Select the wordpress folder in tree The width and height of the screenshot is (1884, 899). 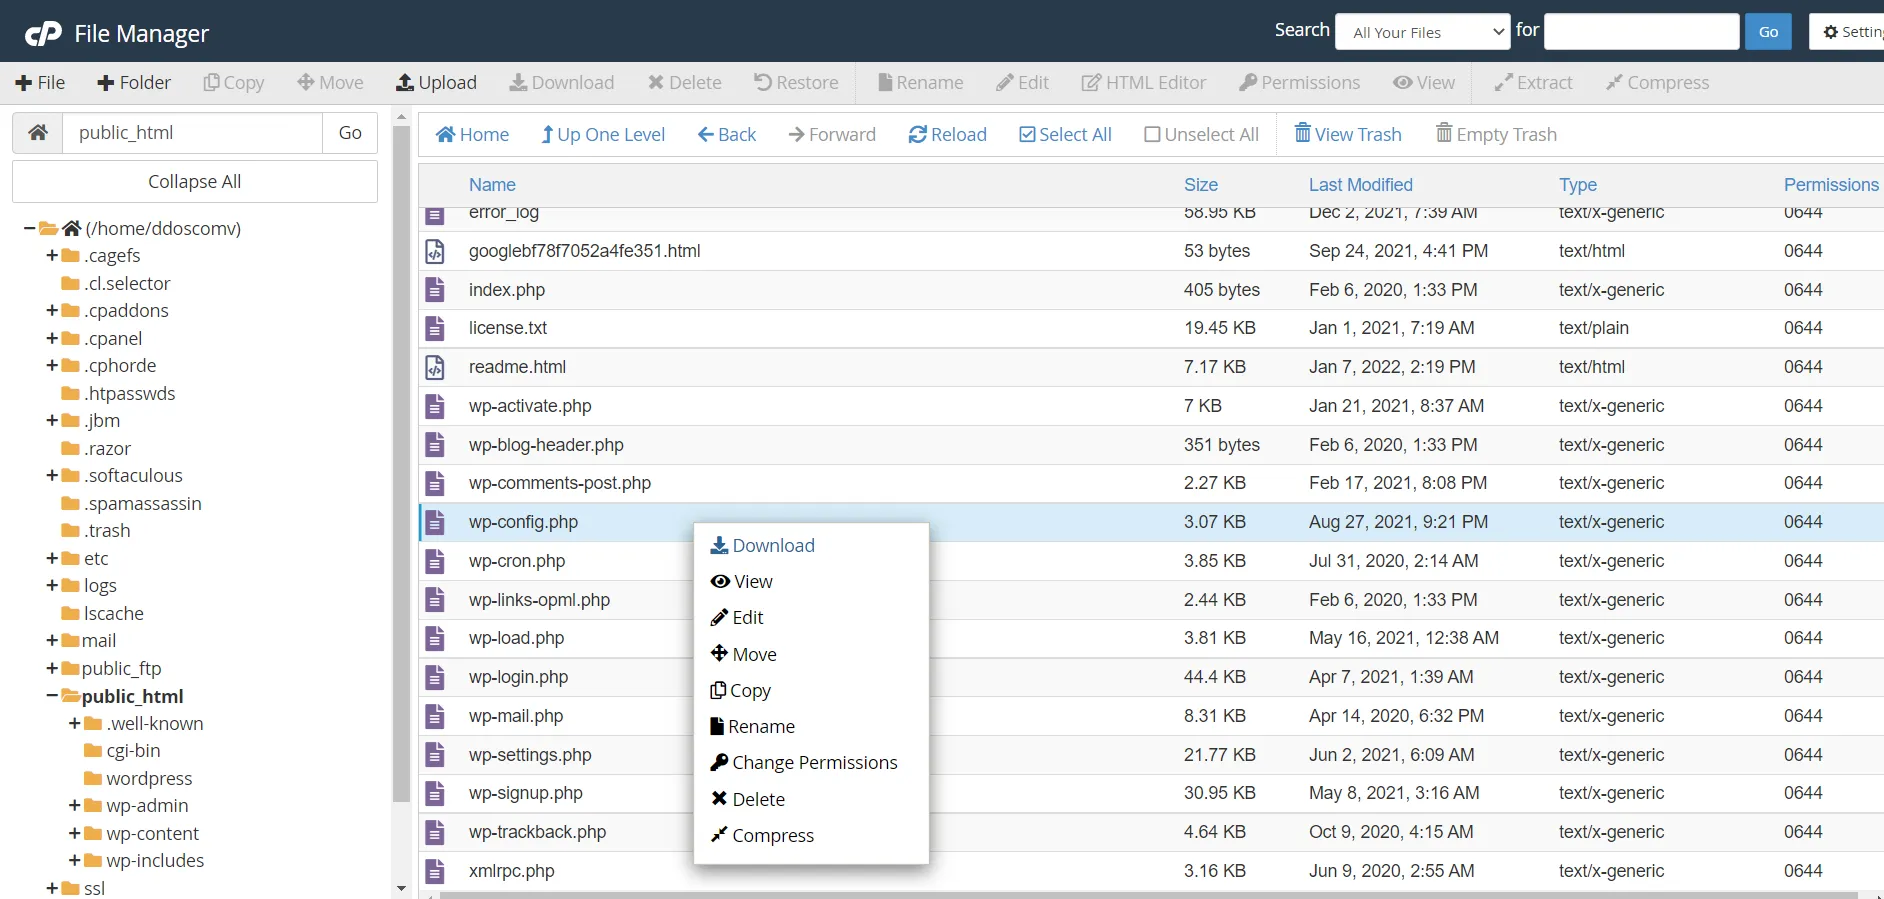click(149, 778)
